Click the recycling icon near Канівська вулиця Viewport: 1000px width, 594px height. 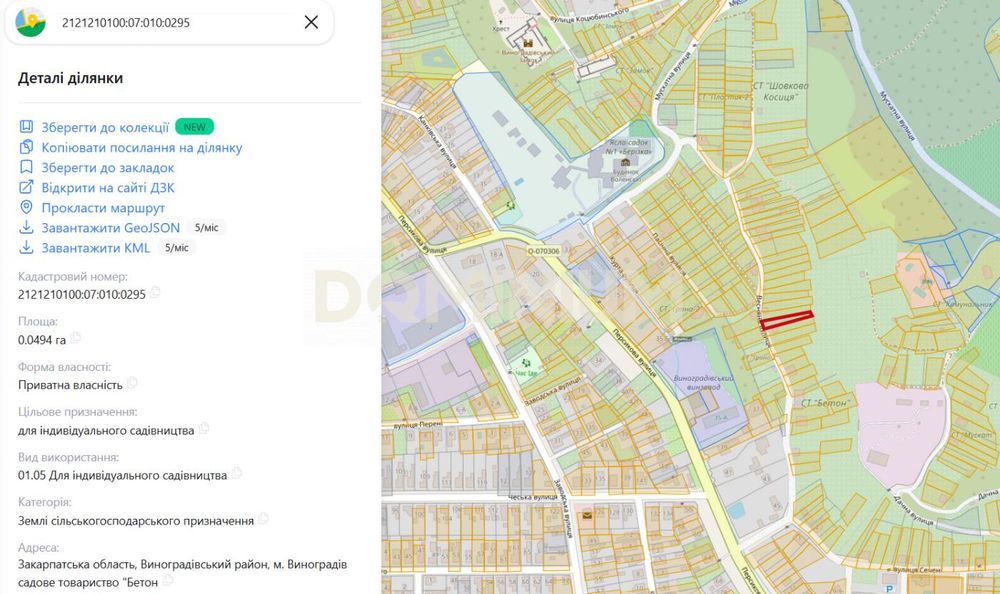pyautogui.click(x=509, y=206)
